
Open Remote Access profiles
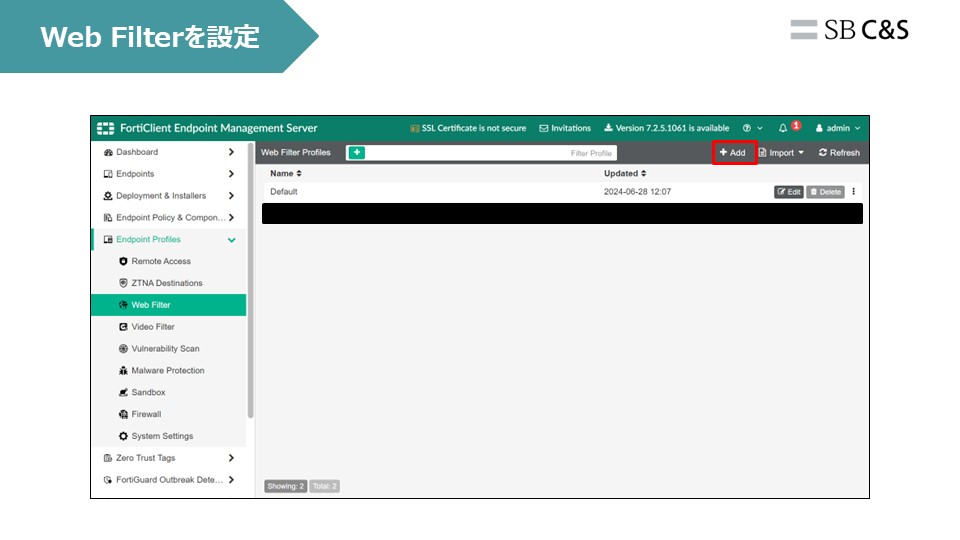pyautogui.click(x=161, y=261)
